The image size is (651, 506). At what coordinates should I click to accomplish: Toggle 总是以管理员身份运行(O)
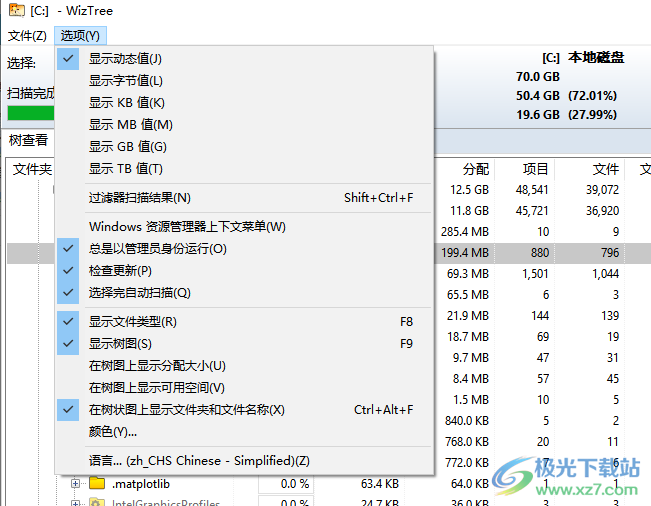coord(245,249)
